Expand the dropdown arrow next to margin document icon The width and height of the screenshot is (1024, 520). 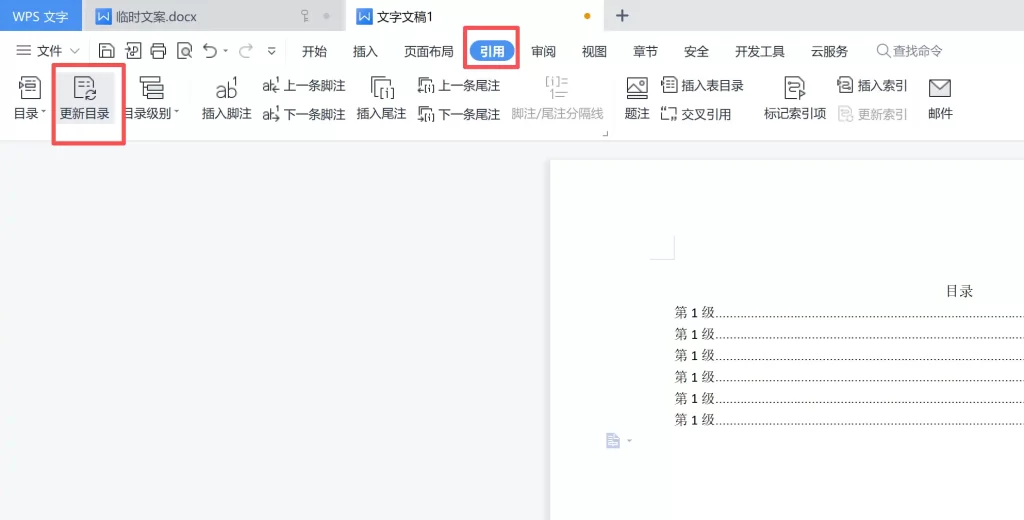click(630, 441)
